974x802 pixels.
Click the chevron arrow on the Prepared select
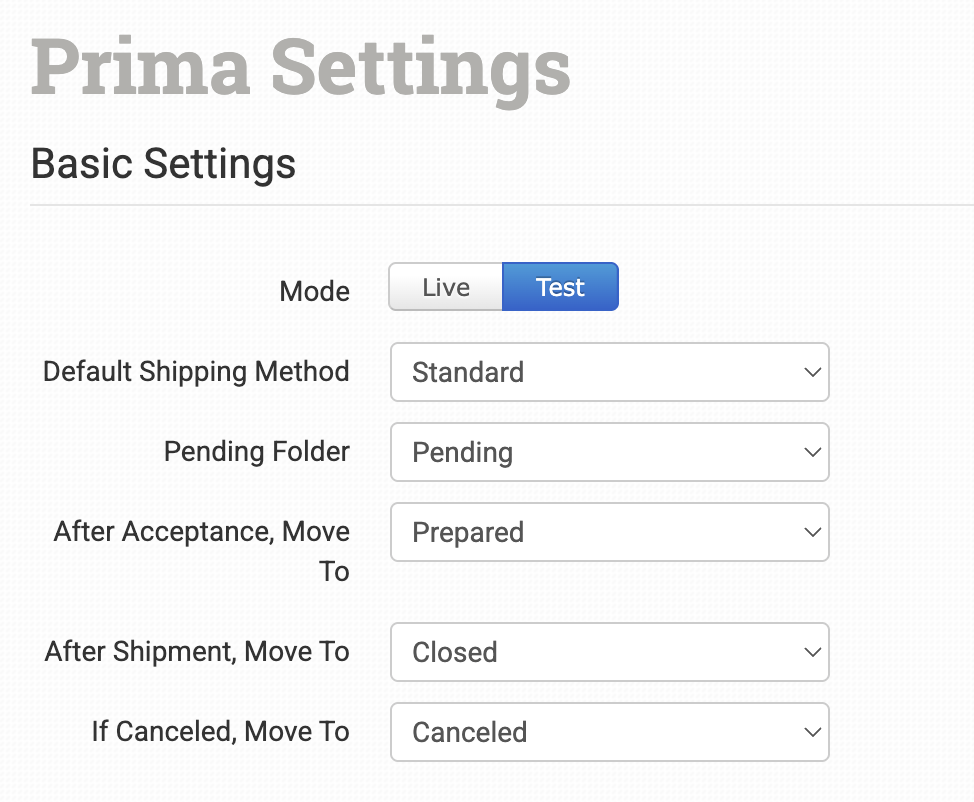(811, 532)
